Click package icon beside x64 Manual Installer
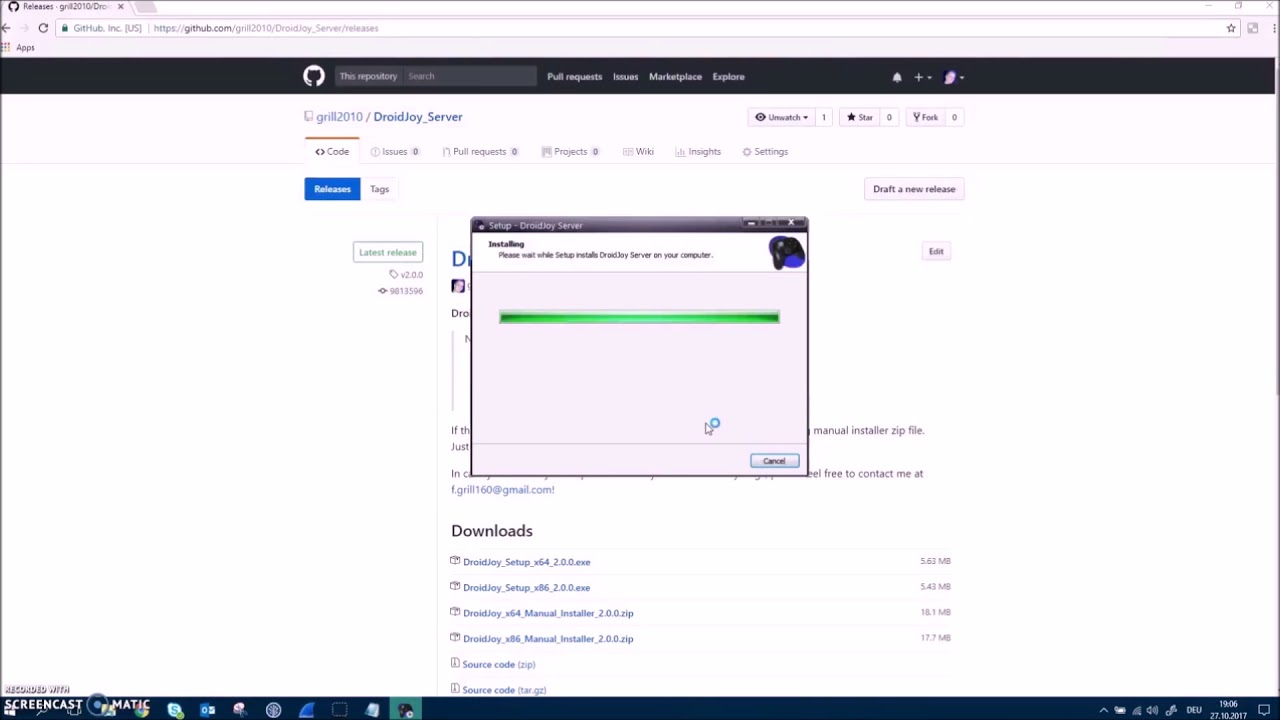1280x720 pixels. tap(455, 612)
